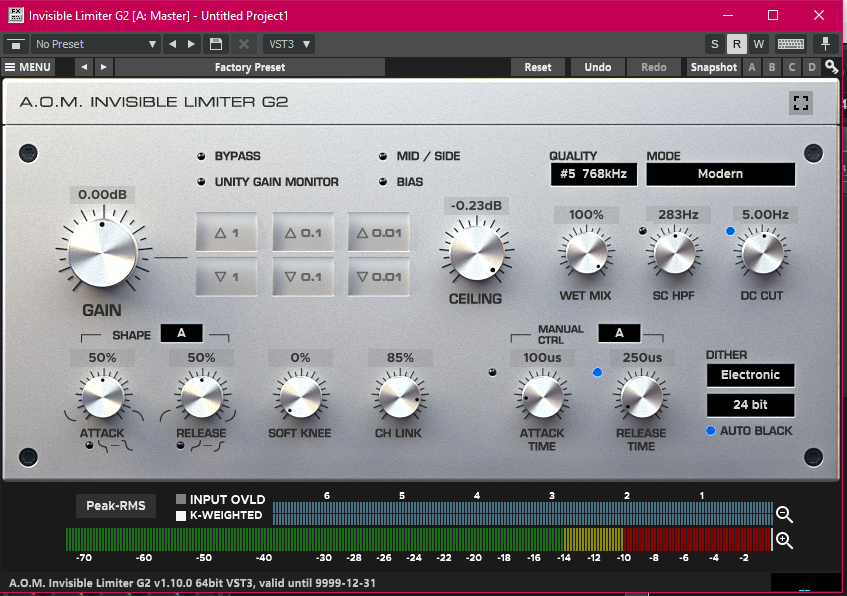Image resolution: width=847 pixels, height=596 pixels.
Task: Toggle fullscreen with the expand icon
Action: click(801, 103)
